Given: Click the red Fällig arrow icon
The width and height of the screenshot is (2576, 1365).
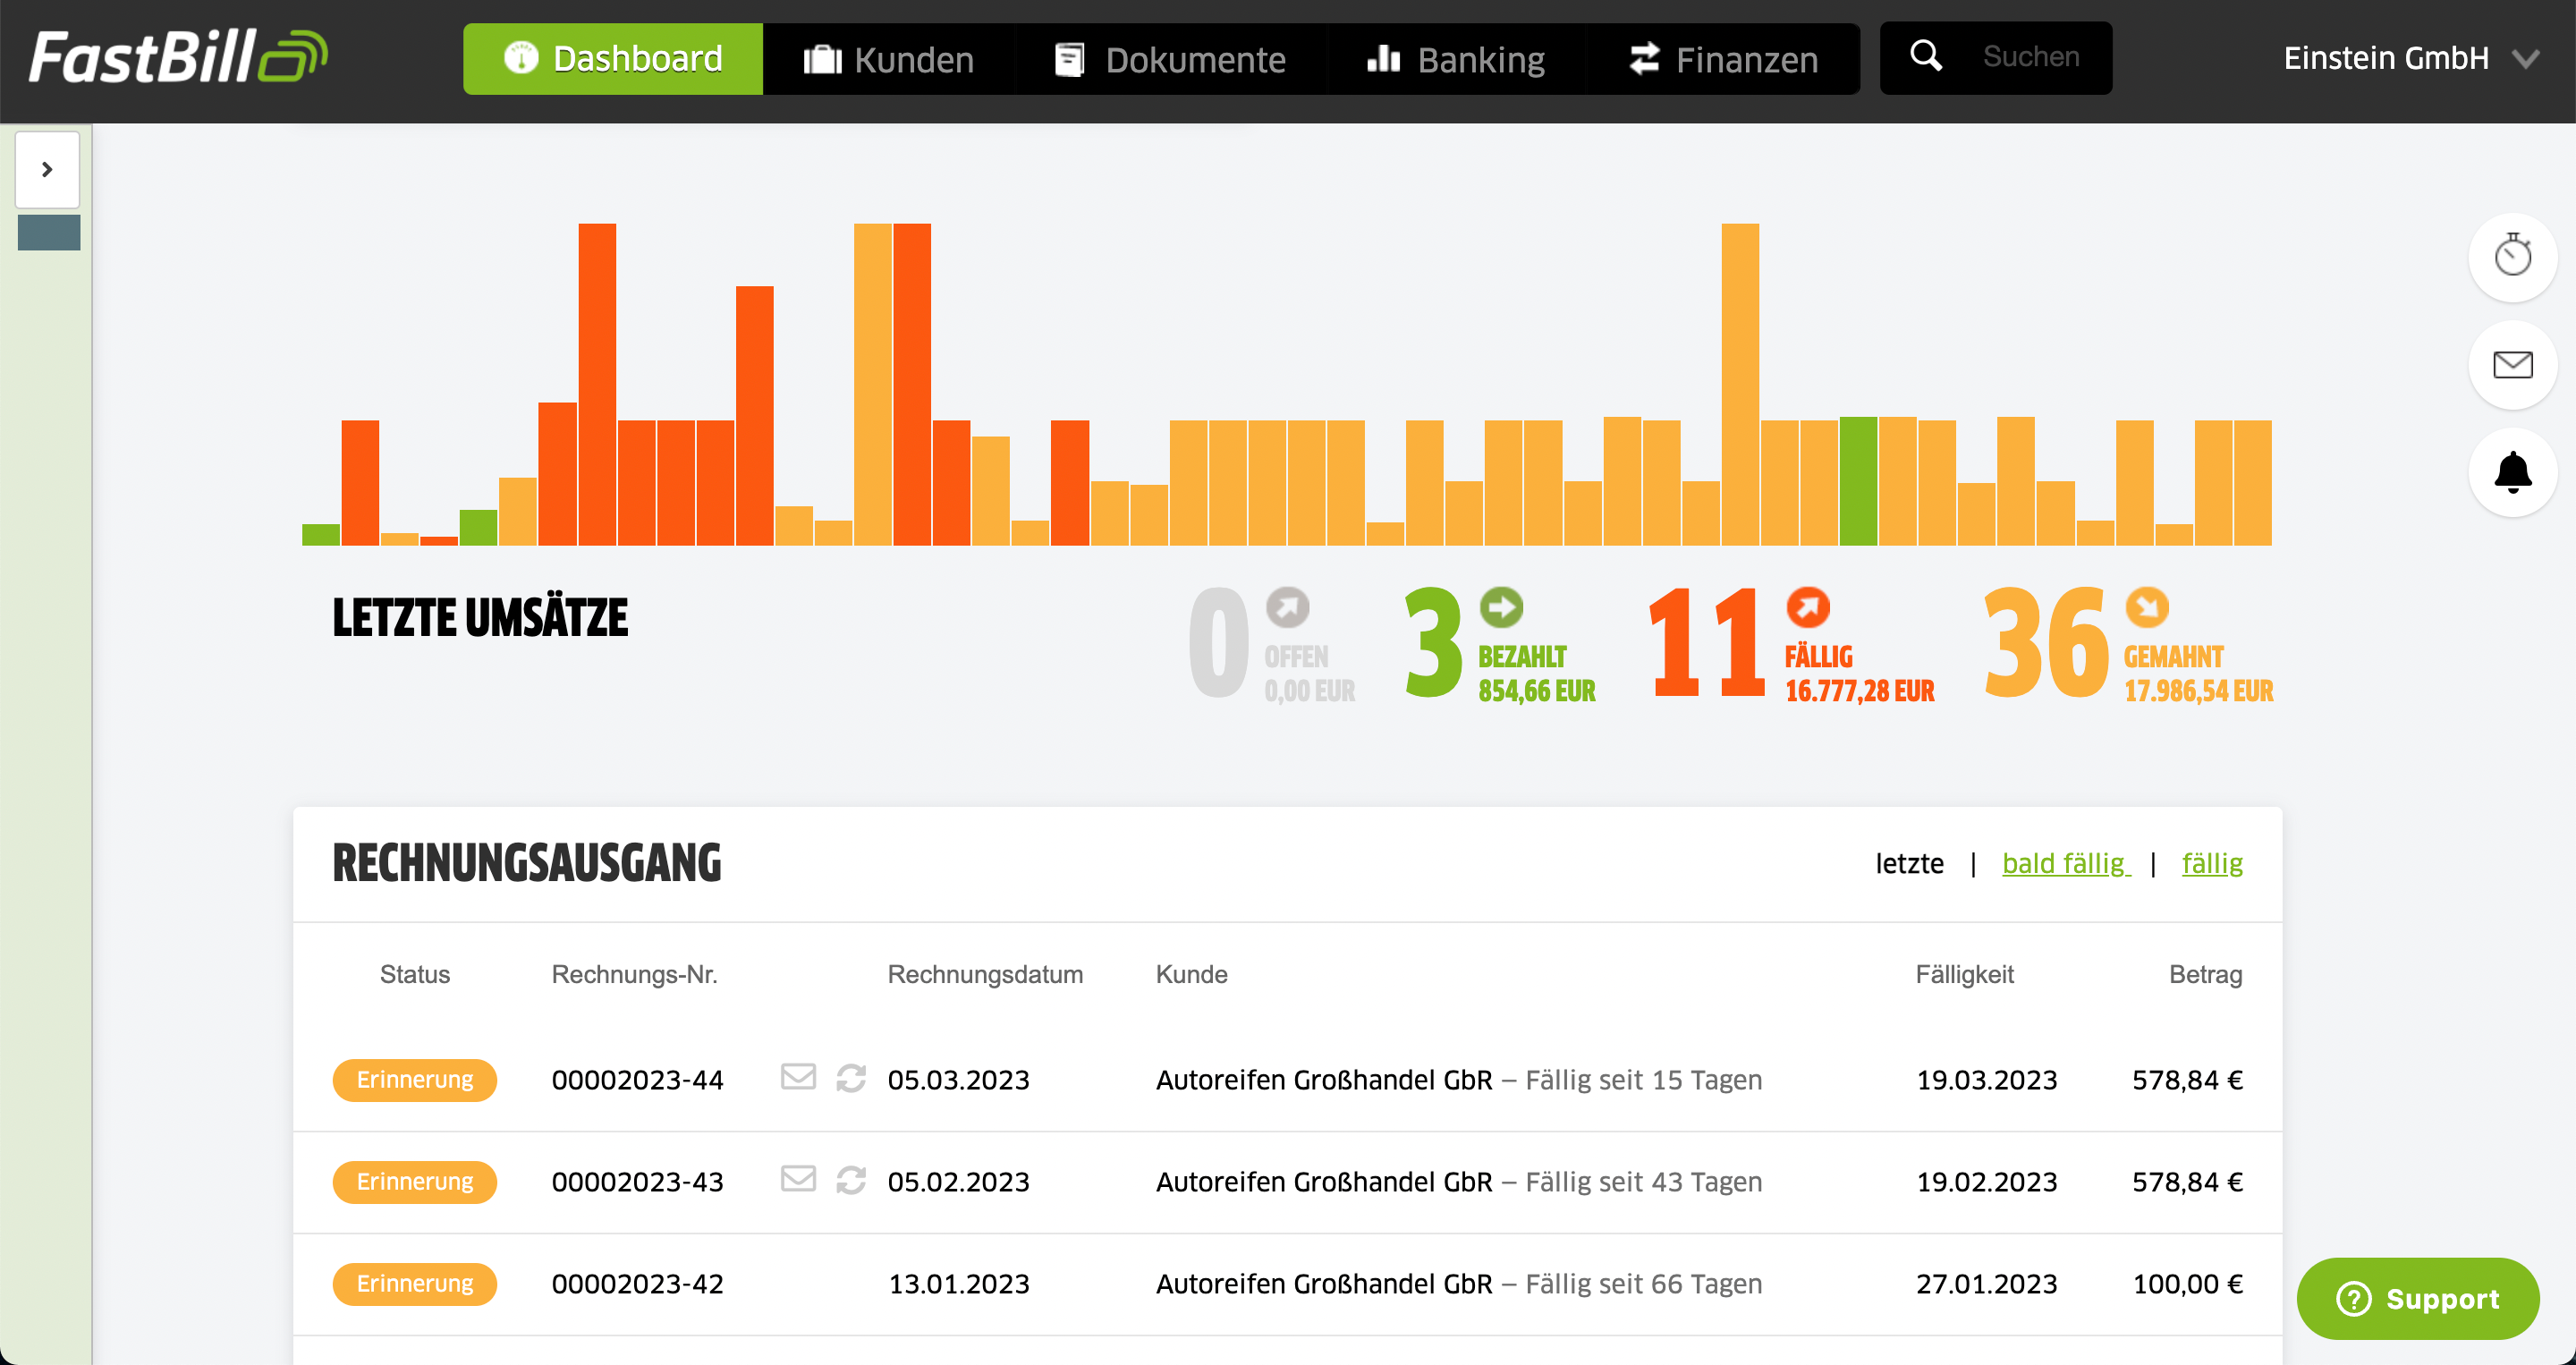Looking at the screenshot, I should point(1807,607).
